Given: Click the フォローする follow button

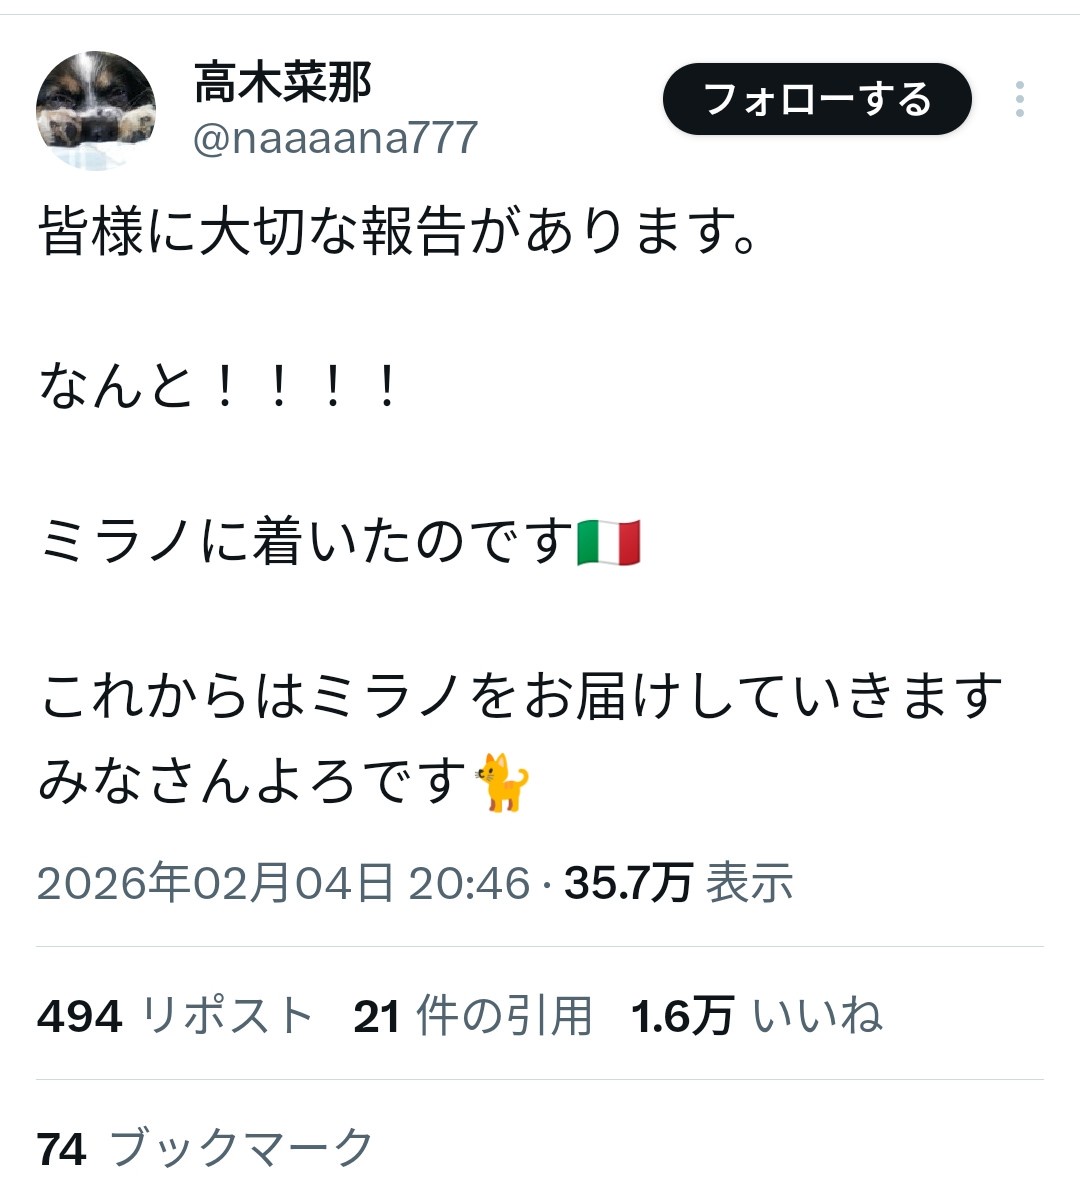Looking at the screenshot, I should coord(817,99).
